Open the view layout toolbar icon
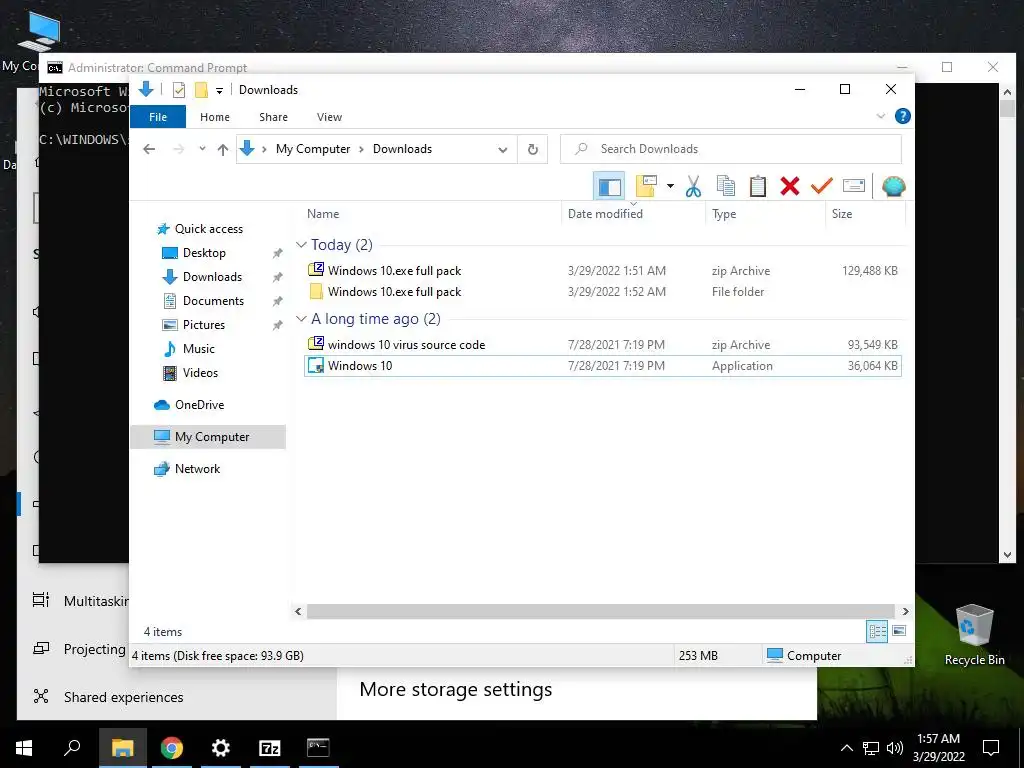 coord(646,187)
